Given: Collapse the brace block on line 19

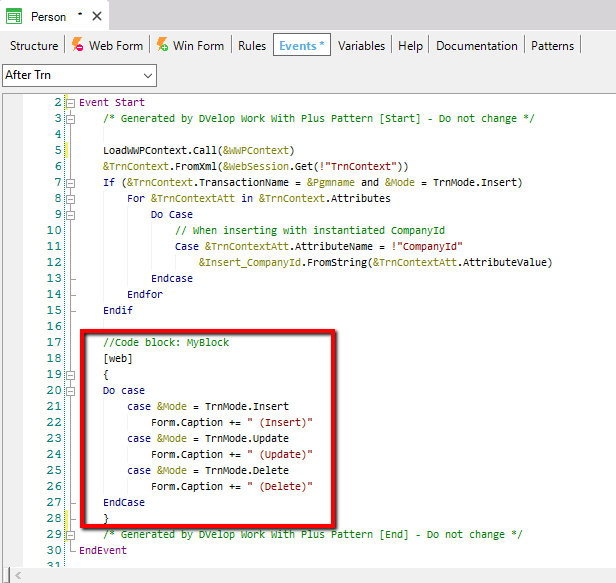Looking at the screenshot, I should click(70, 375).
